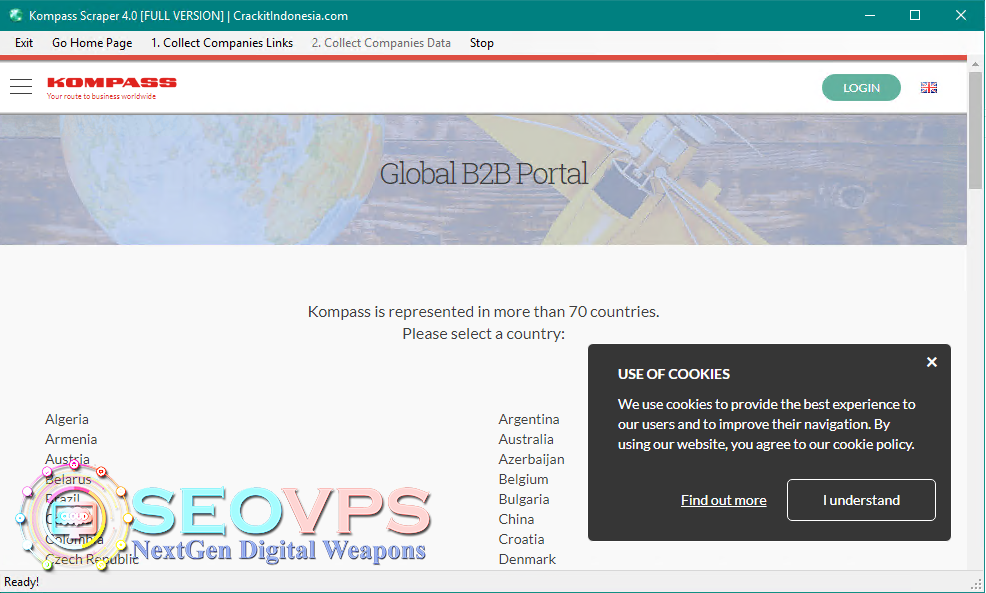The width and height of the screenshot is (986, 593).
Task: Select Bulgaria from the country list
Action: pos(524,499)
